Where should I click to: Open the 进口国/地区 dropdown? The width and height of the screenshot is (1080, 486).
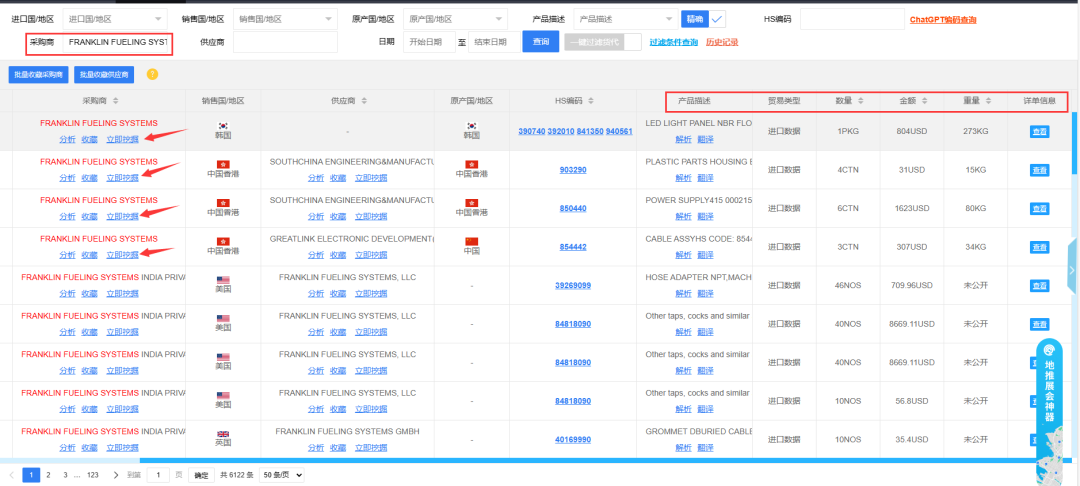coord(115,19)
